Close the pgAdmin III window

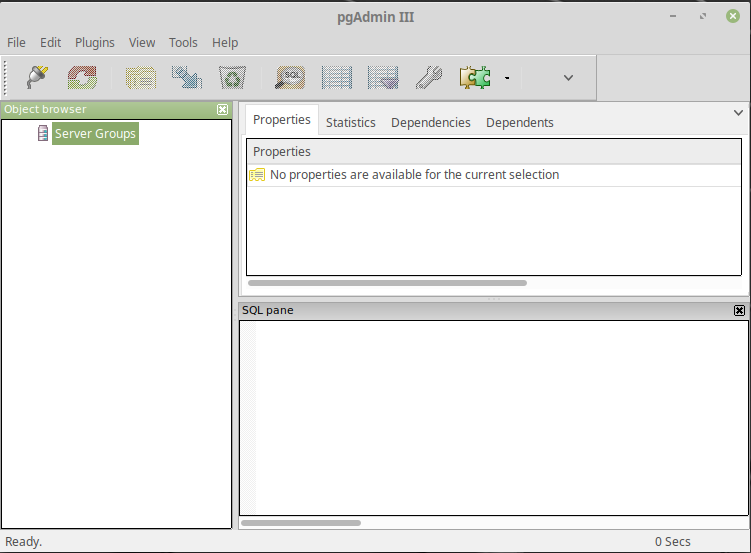tap(732, 16)
